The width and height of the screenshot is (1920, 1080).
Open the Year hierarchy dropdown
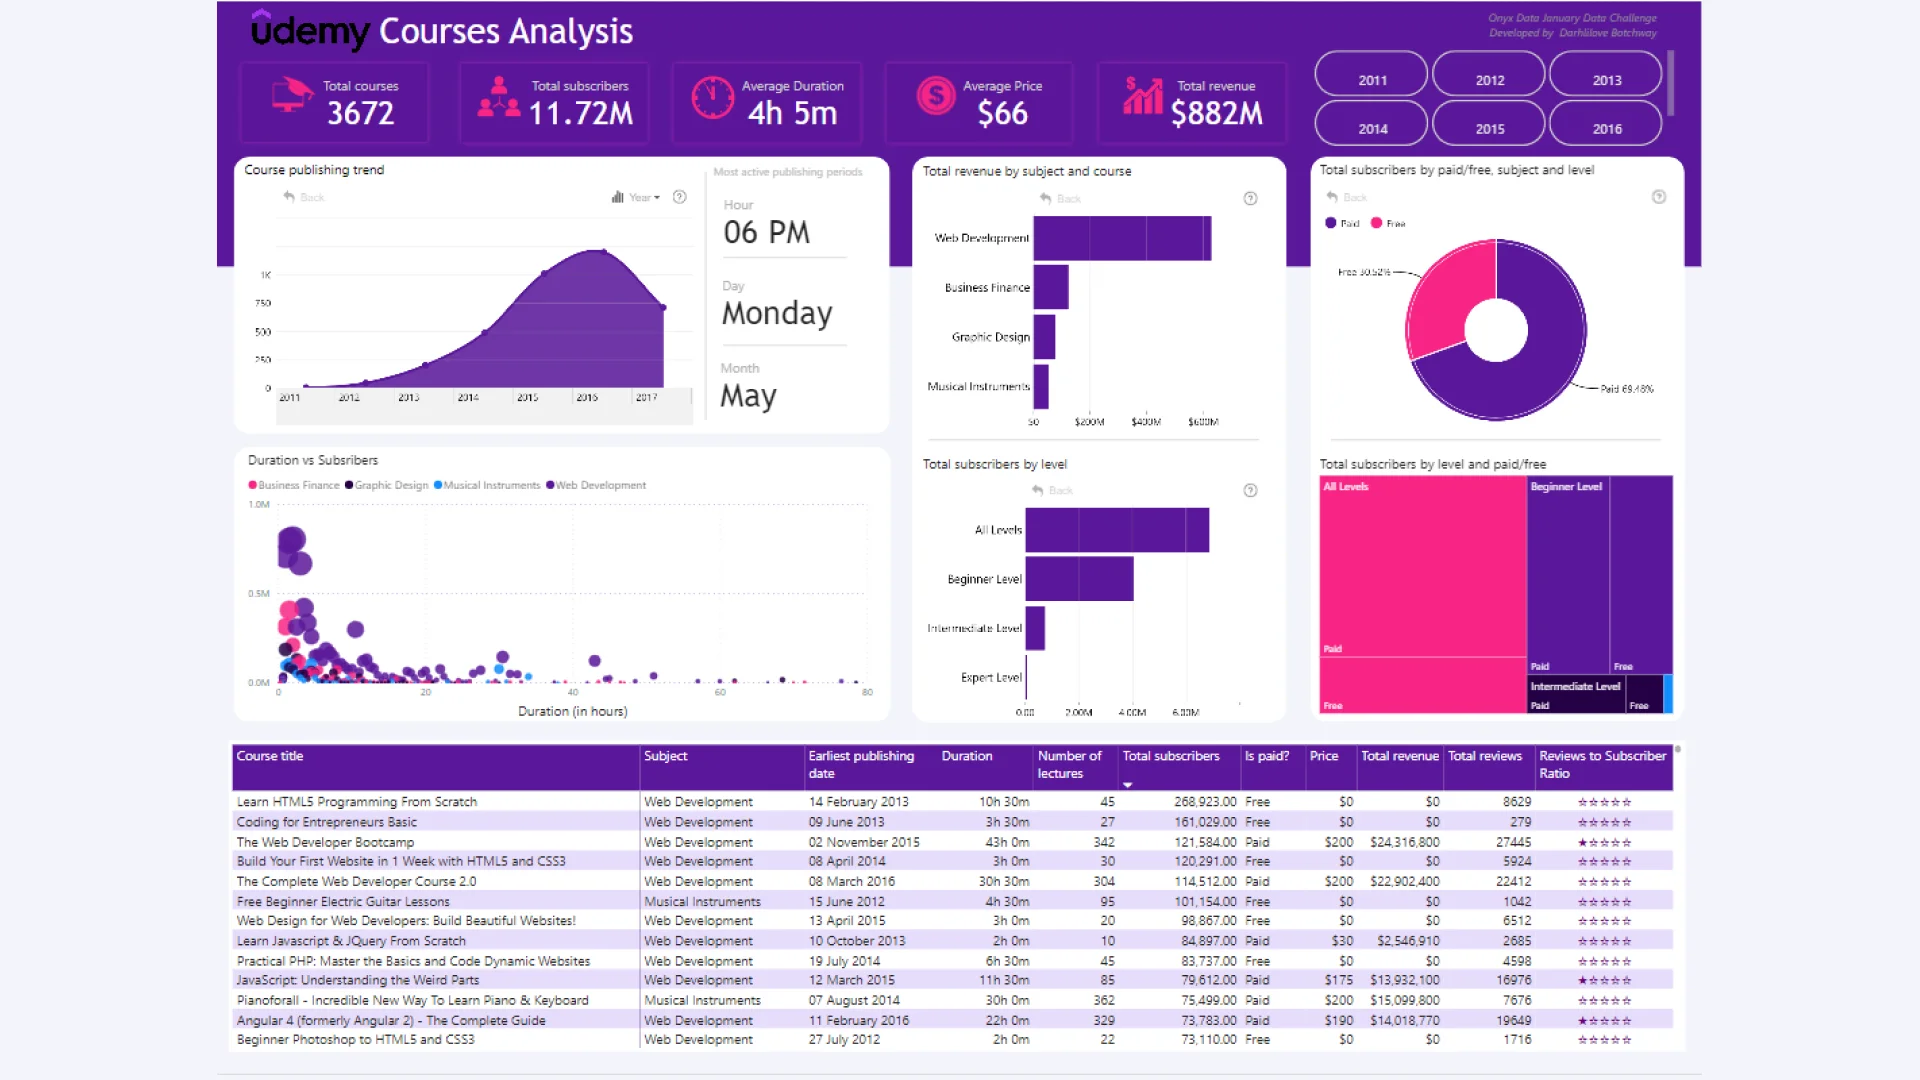click(645, 197)
